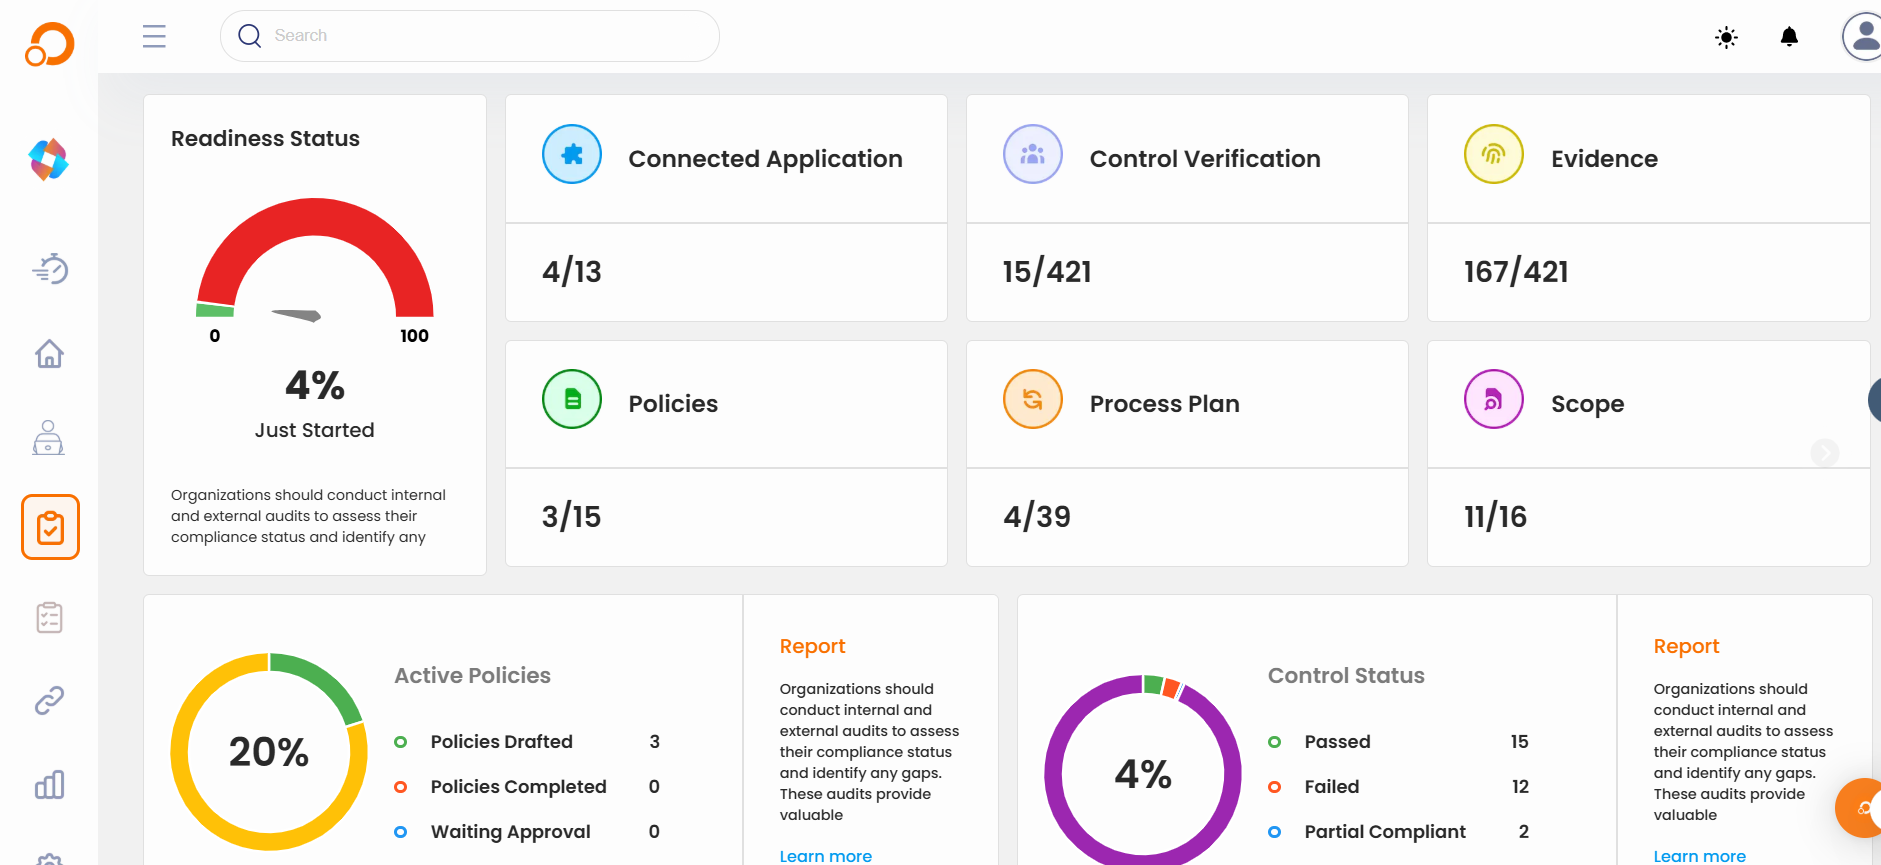
Task: Open the checklist icon in sidebar
Action: (x=49, y=617)
